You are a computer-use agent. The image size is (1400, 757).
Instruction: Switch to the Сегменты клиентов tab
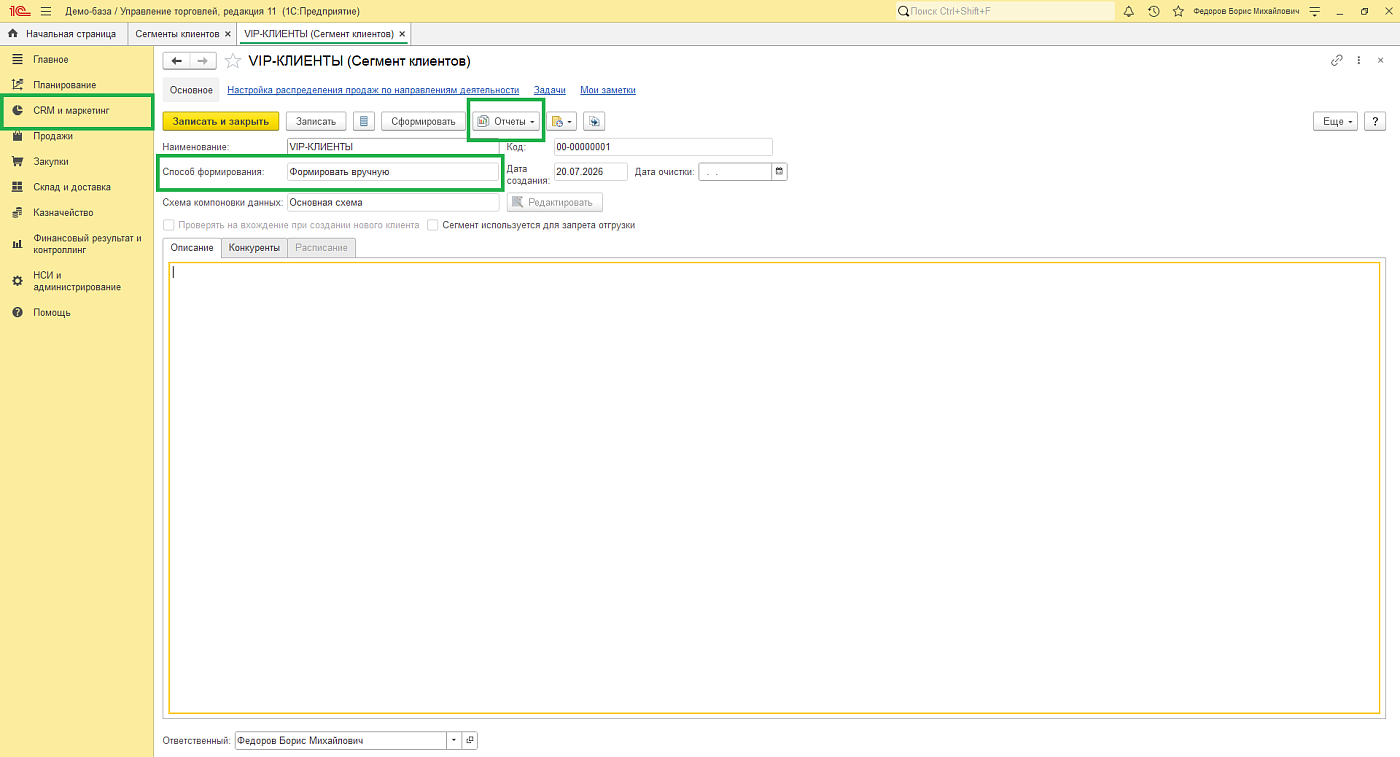(177, 34)
